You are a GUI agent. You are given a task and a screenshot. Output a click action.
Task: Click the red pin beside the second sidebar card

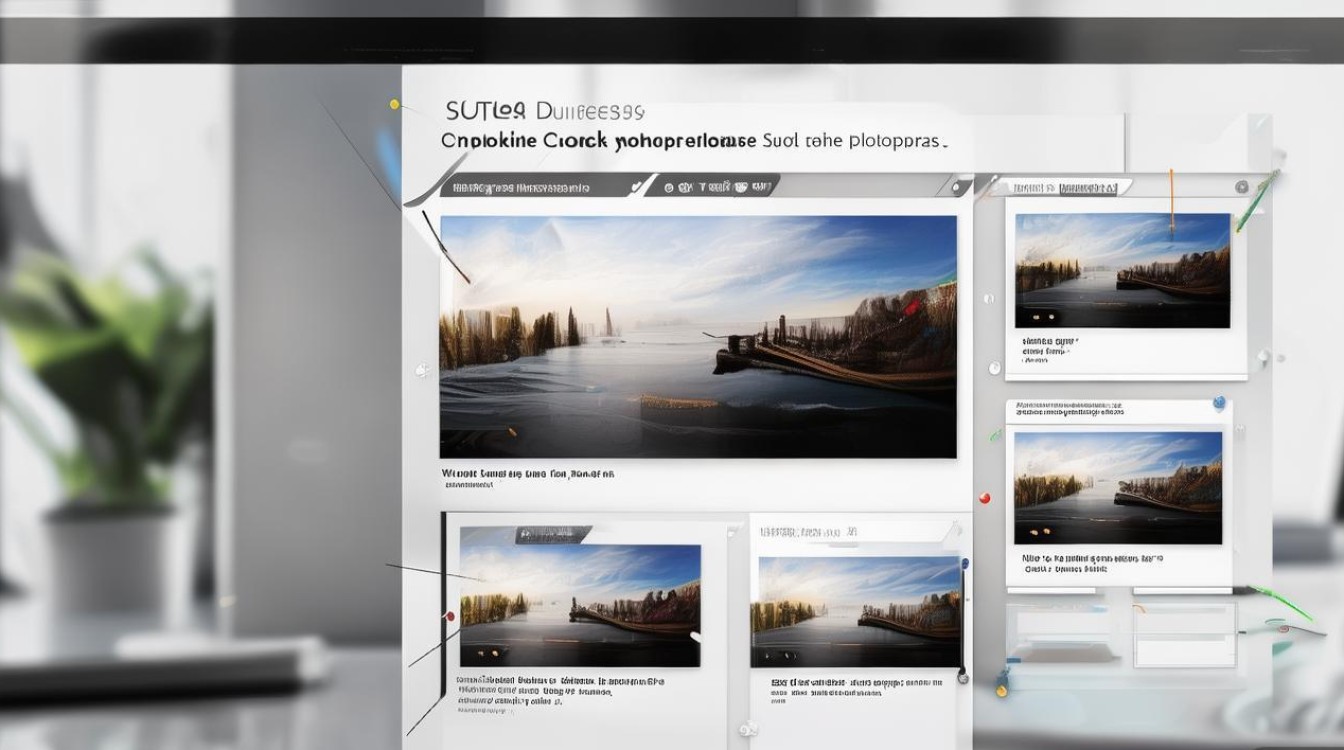click(x=984, y=497)
